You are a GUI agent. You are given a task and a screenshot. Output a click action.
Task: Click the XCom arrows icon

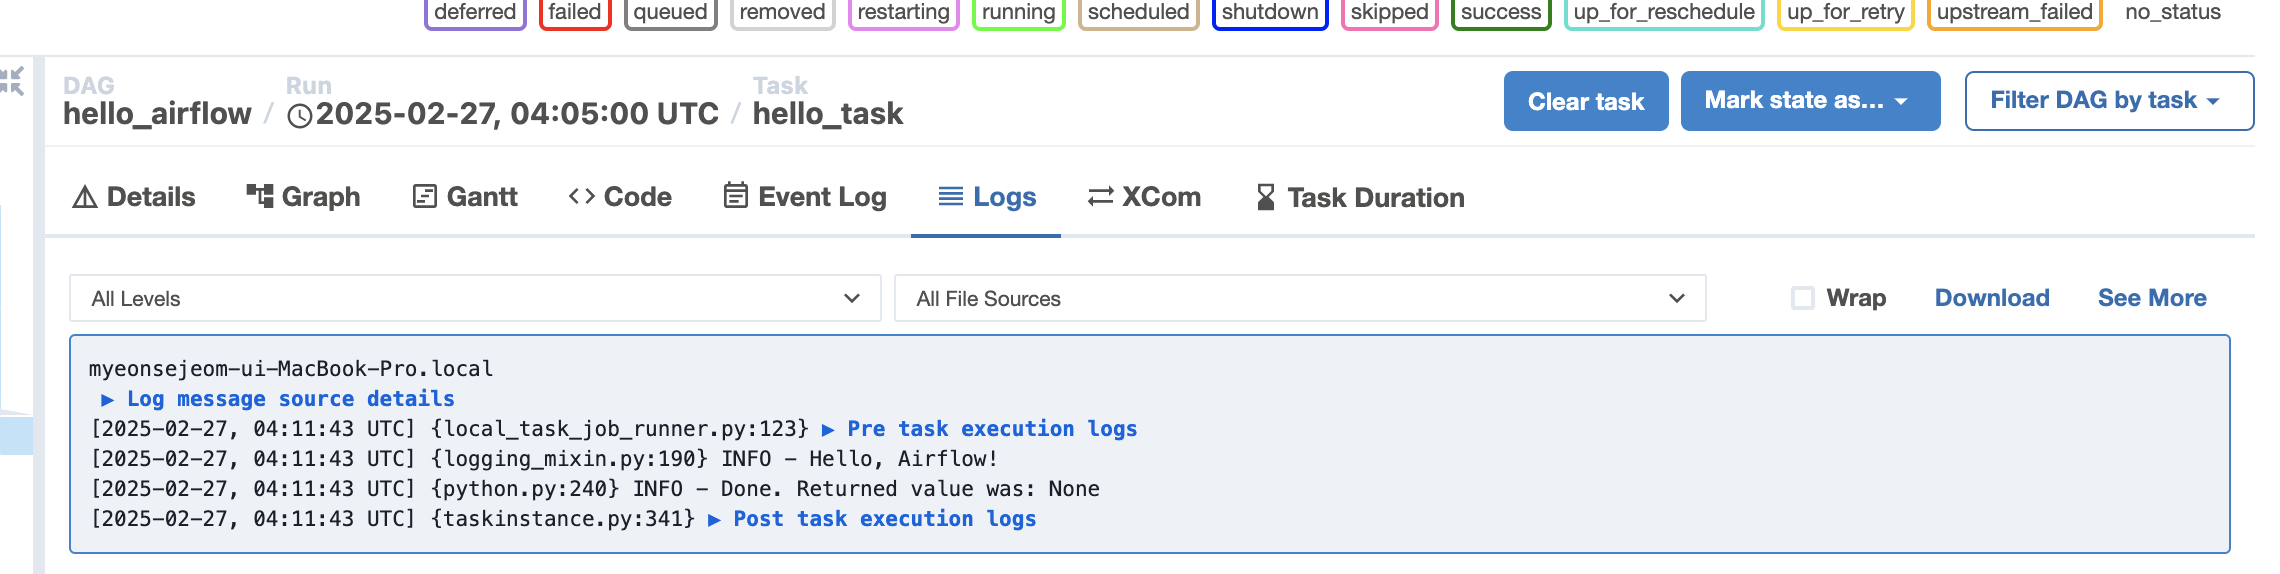tap(1101, 197)
